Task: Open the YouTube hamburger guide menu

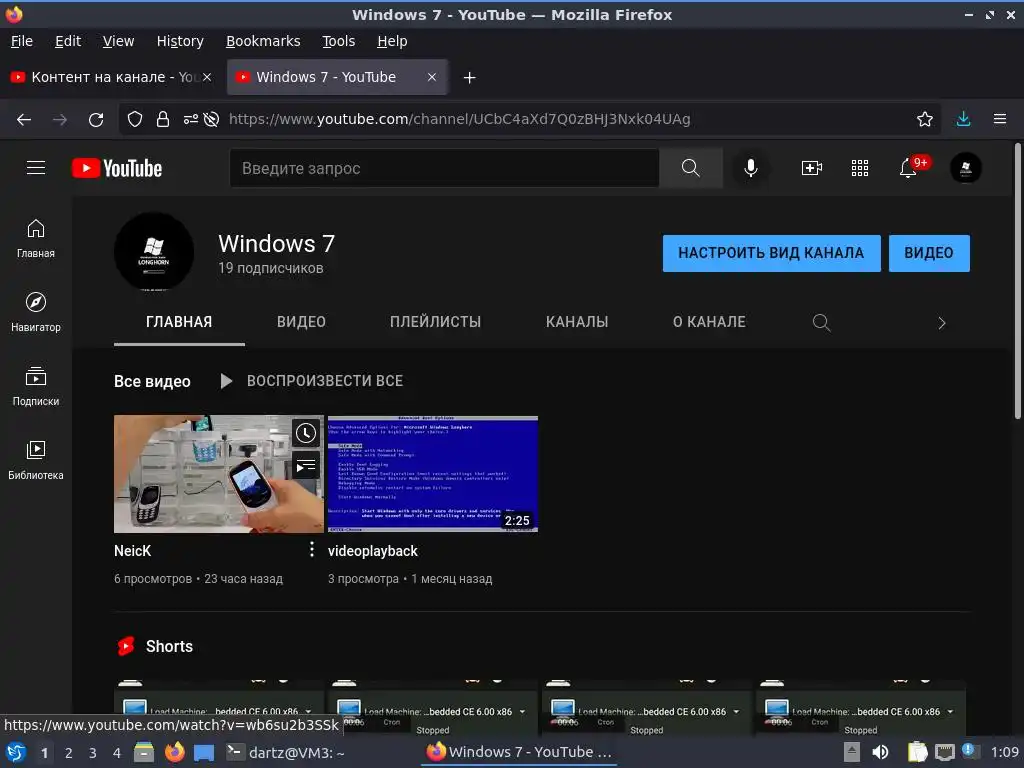Action: tap(36, 168)
